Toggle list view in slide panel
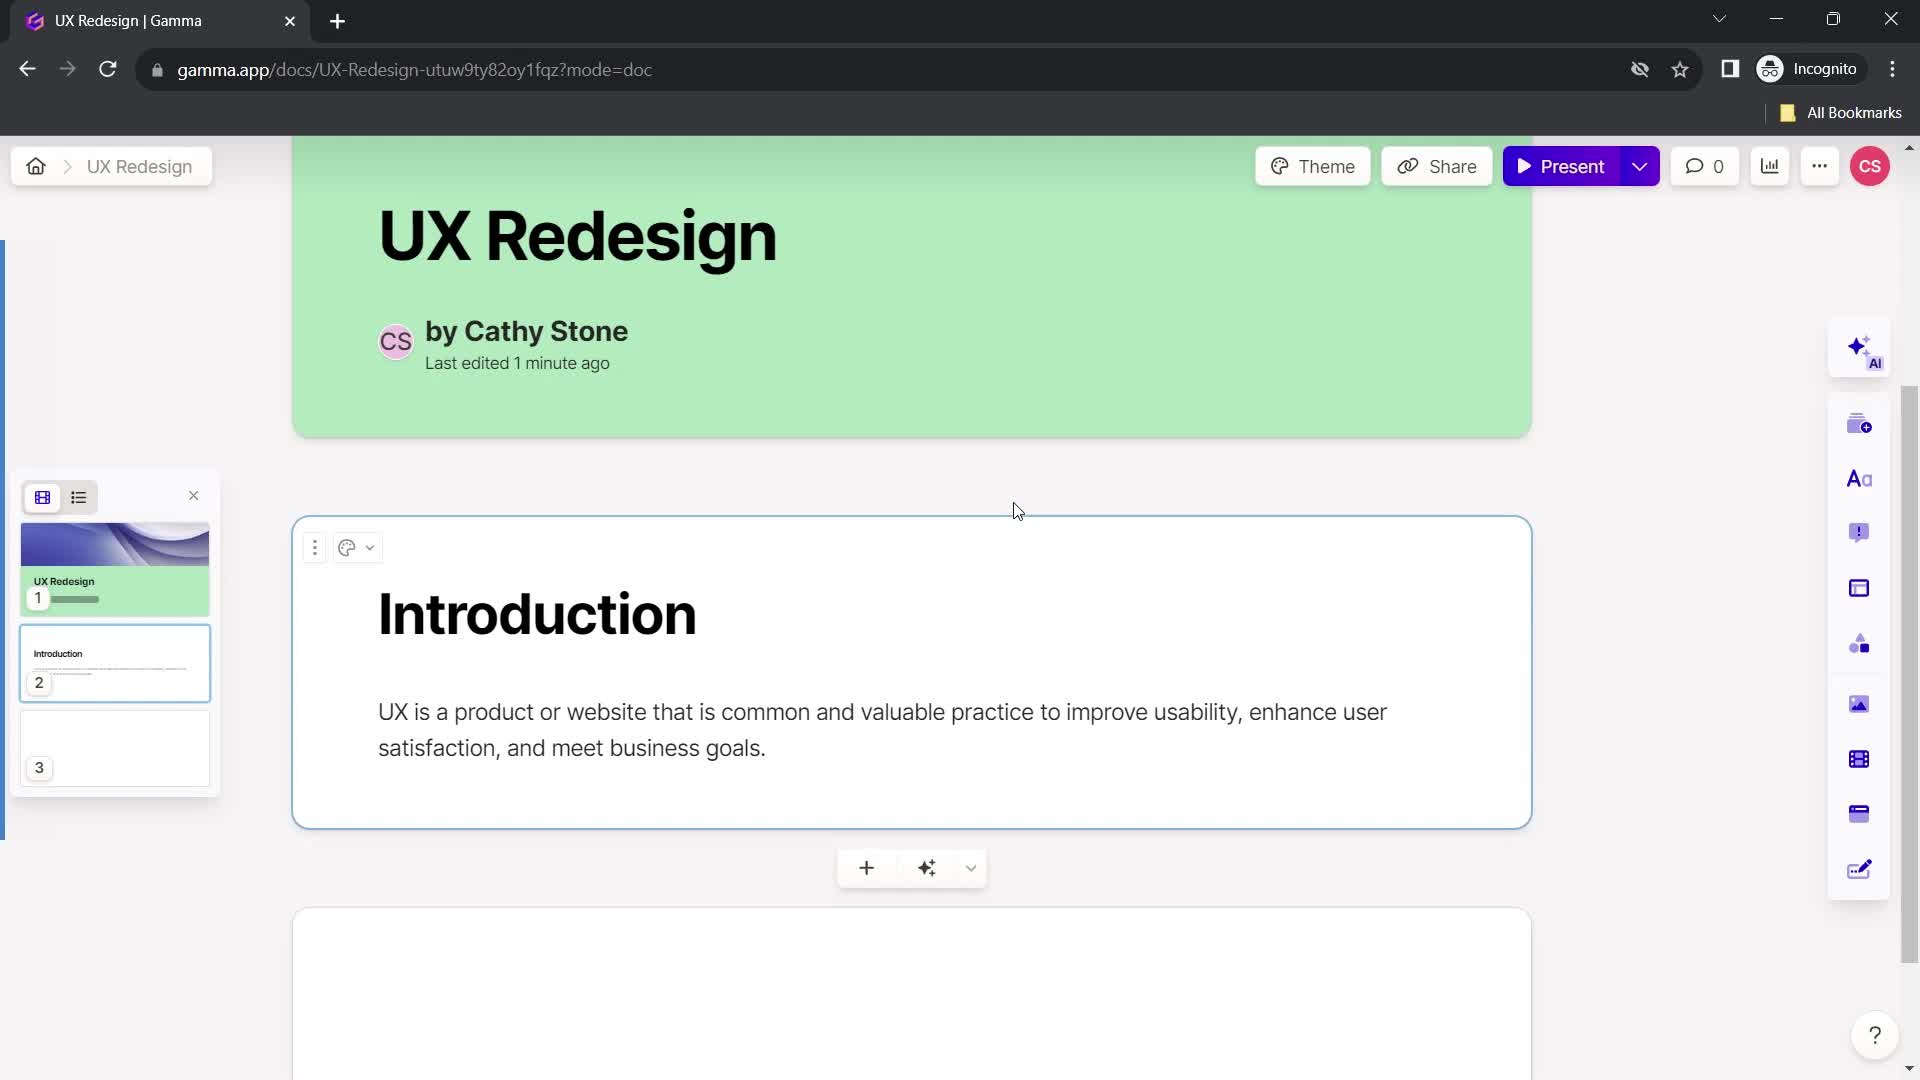The width and height of the screenshot is (1920, 1080). (78, 498)
